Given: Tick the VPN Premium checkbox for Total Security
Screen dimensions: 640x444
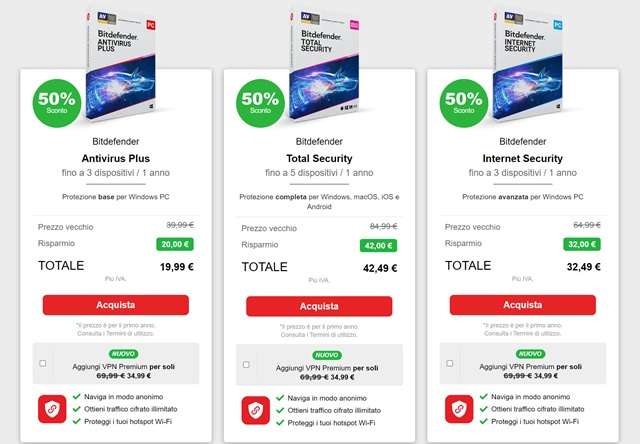Looking at the screenshot, I should (246, 365).
